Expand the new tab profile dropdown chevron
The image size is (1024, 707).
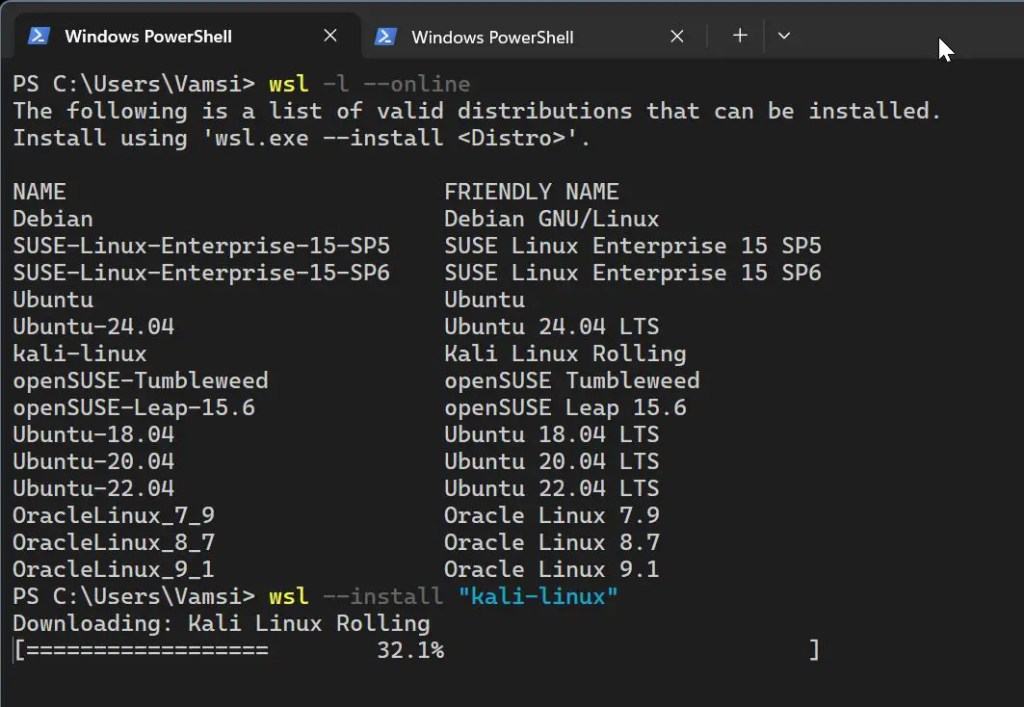pyautogui.click(x=784, y=36)
